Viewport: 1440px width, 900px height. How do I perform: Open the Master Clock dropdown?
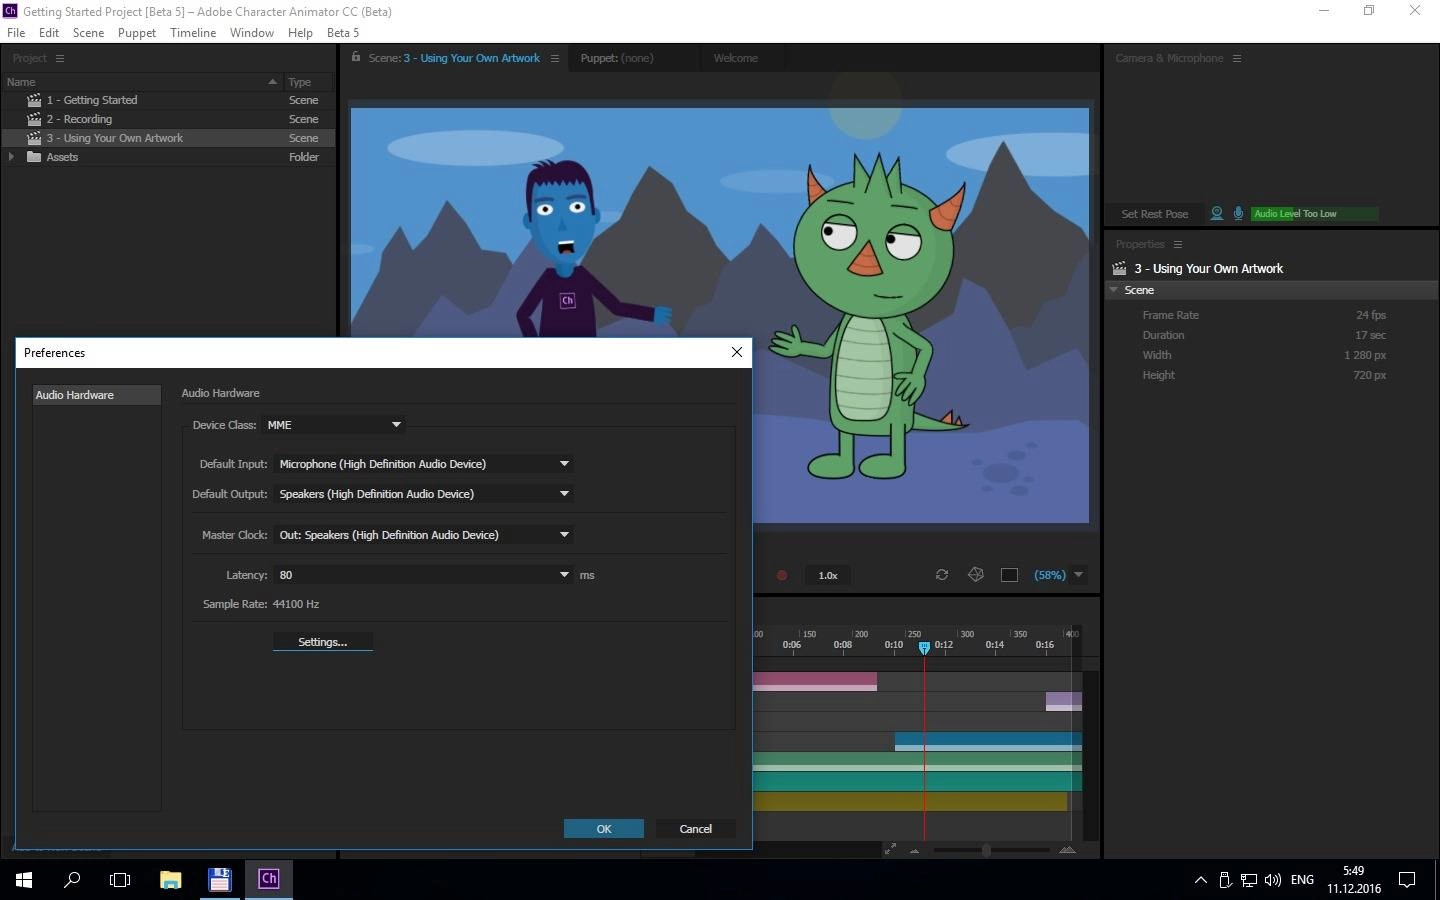click(x=424, y=535)
